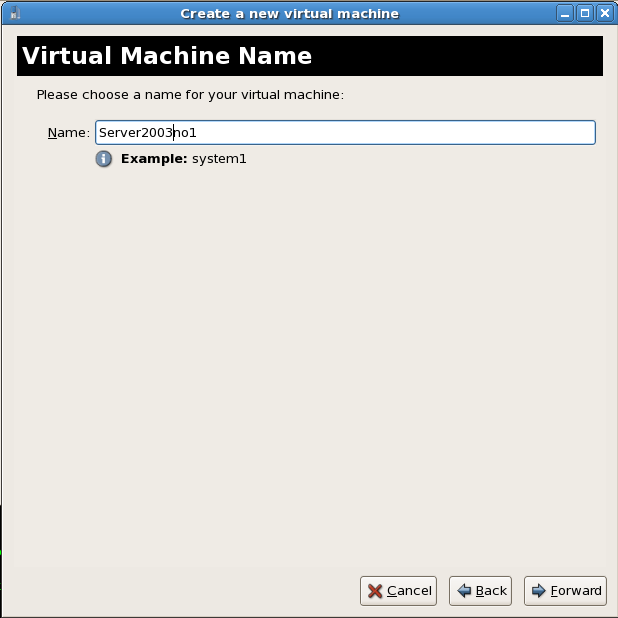Click the 'Example: system1' hint text

(183, 159)
